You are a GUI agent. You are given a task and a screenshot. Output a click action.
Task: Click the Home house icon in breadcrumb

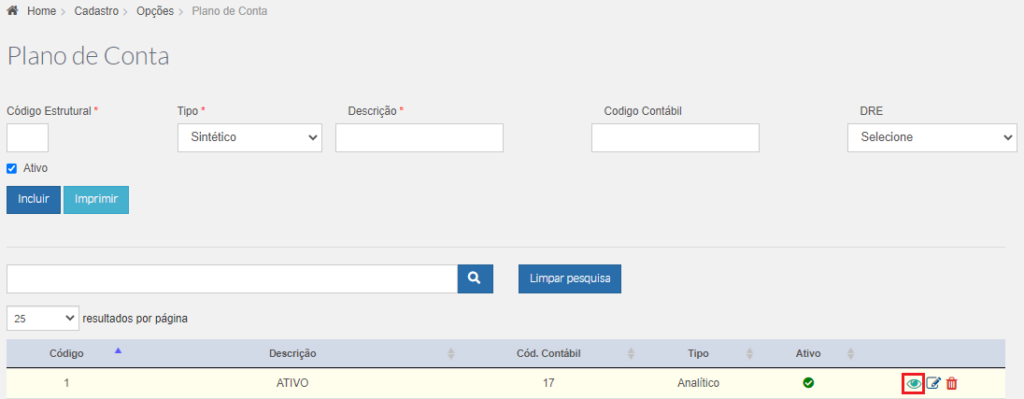[x=12, y=11]
